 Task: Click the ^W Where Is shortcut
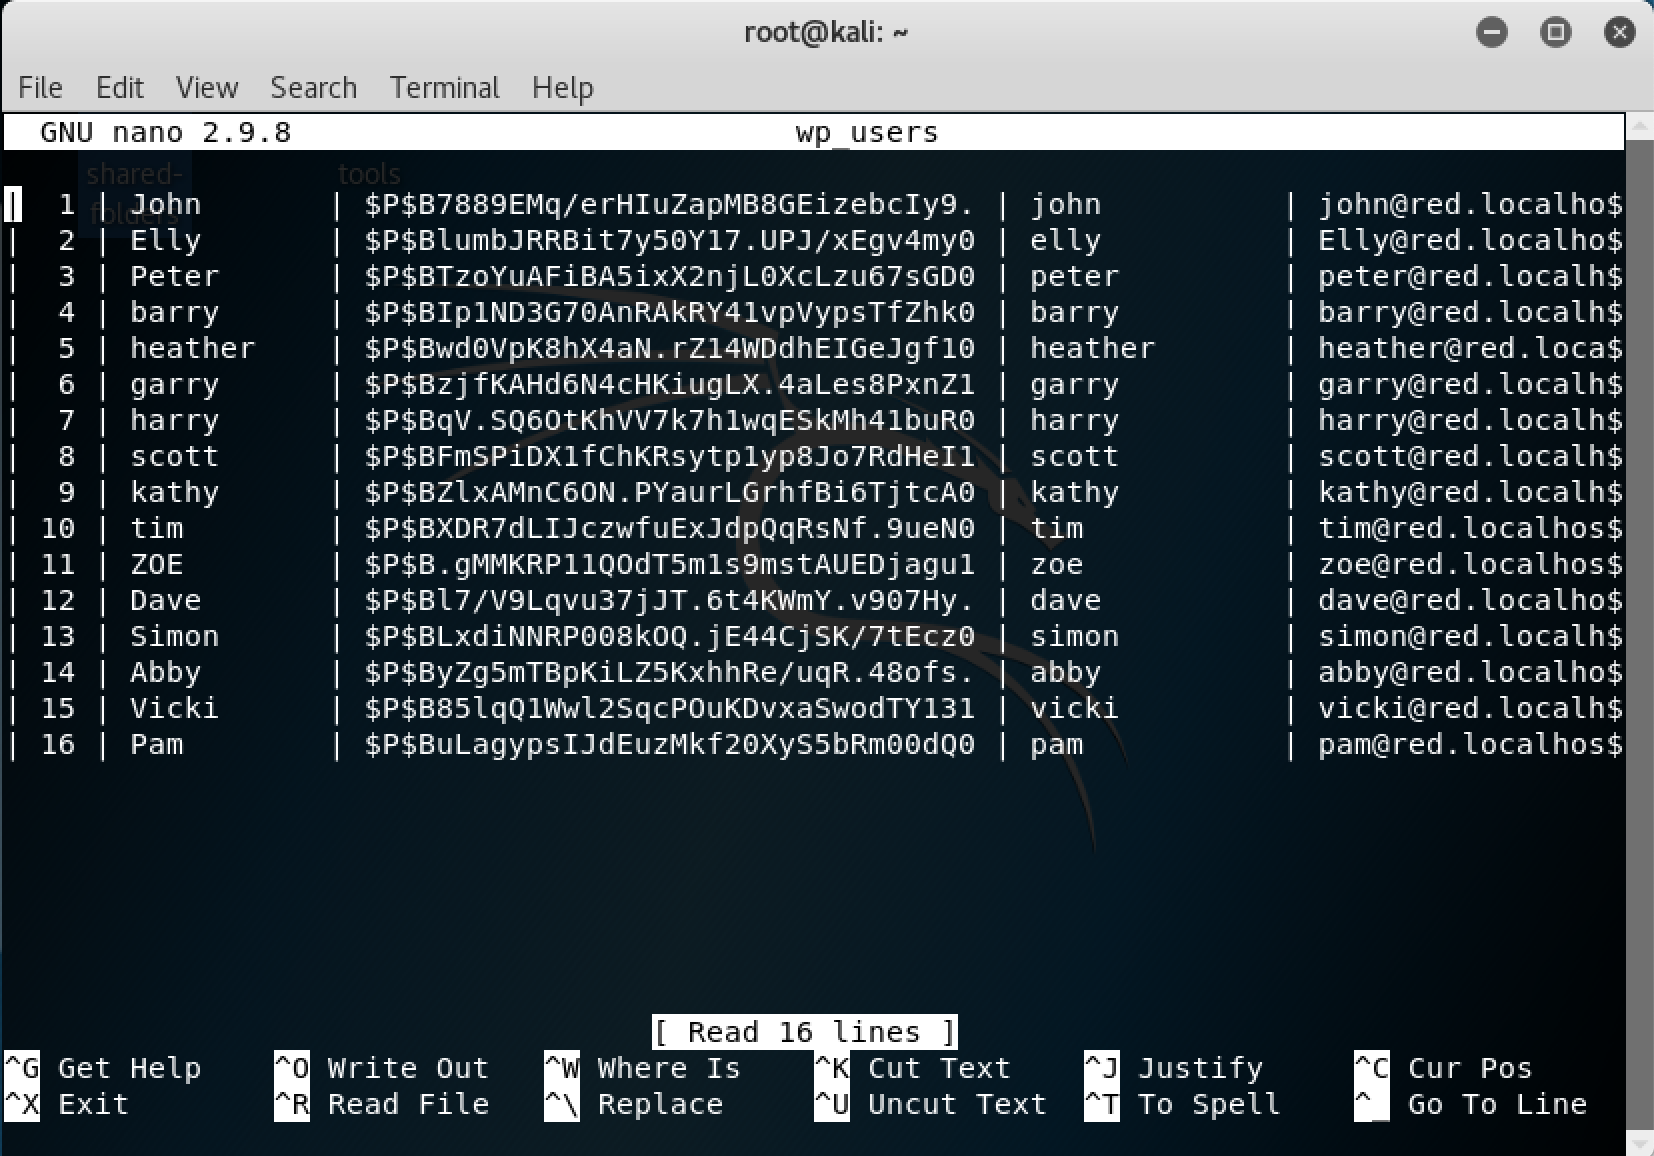click(x=643, y=1068)
